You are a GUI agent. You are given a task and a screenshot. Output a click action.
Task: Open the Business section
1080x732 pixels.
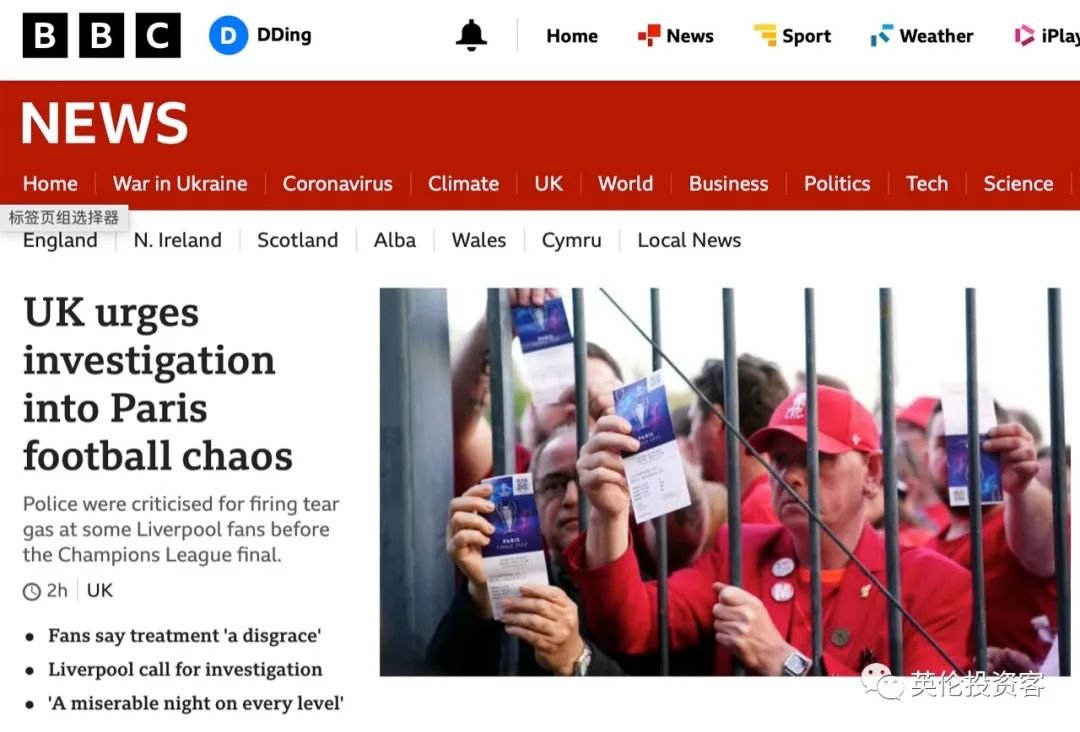pos(728,184)
